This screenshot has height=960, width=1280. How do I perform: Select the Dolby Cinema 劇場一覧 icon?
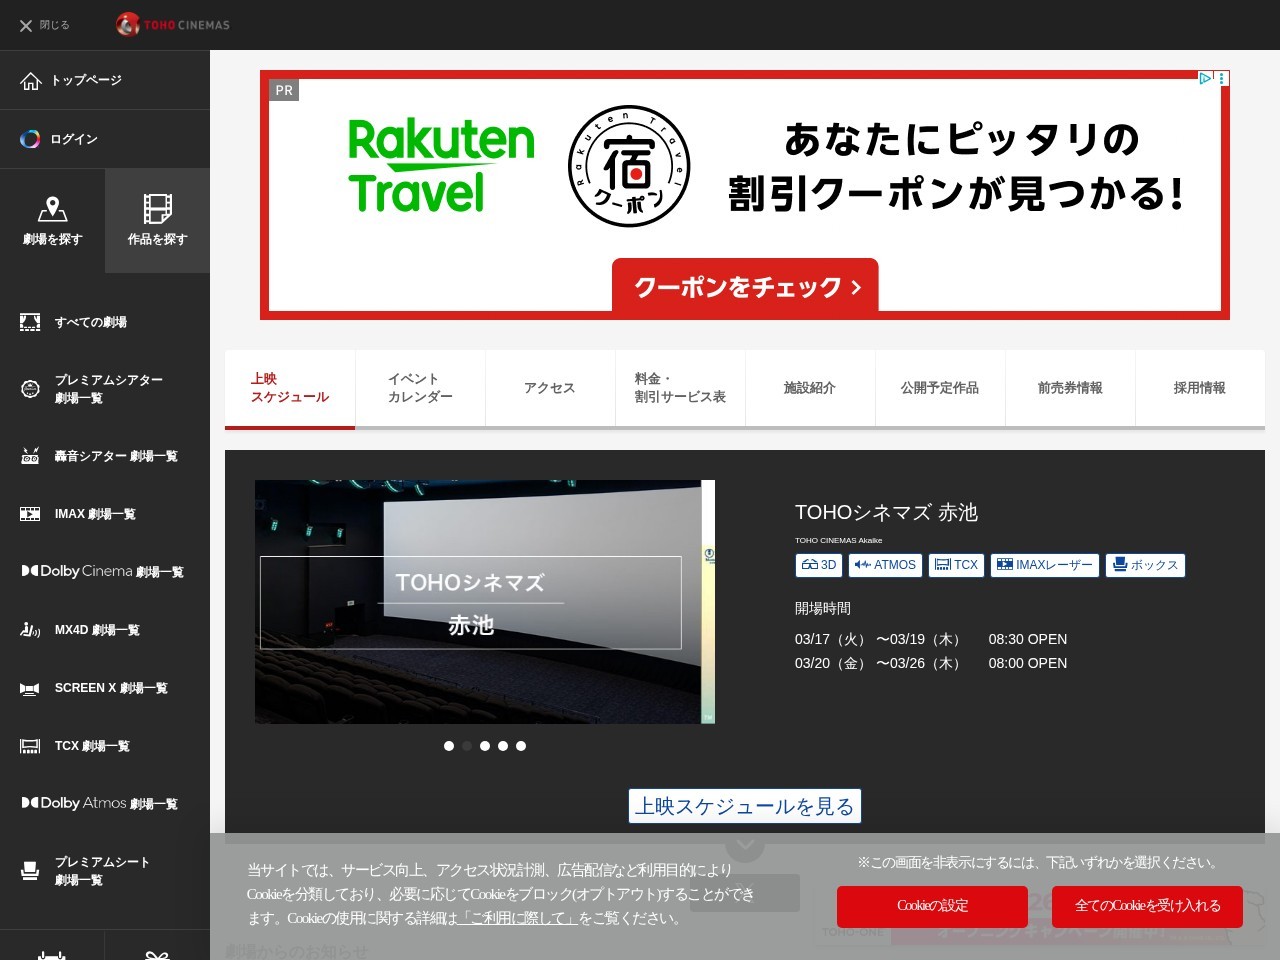pos(28,570)
